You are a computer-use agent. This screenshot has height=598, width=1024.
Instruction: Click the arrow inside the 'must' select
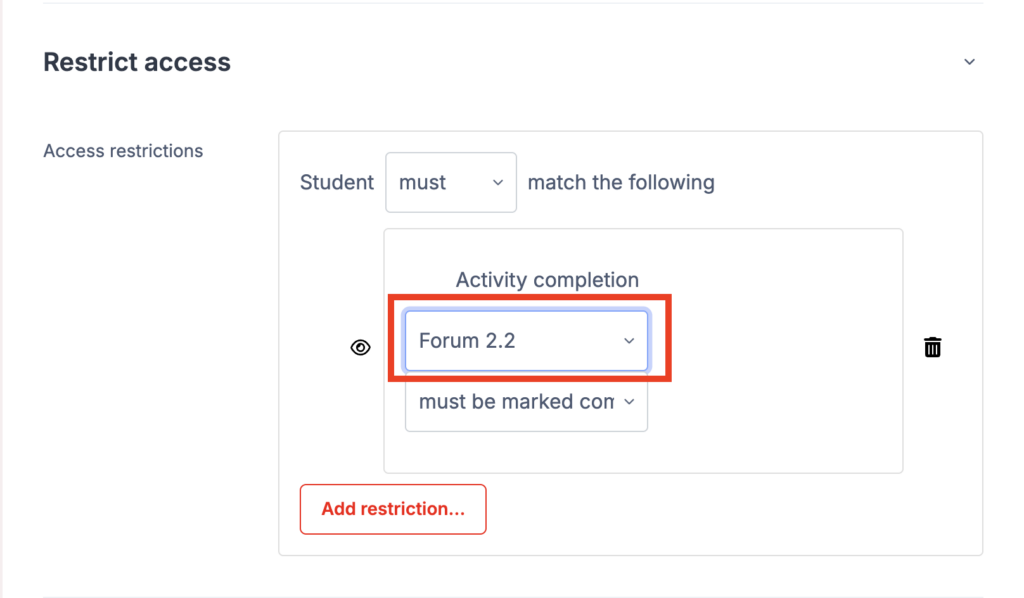pos(498,183)
